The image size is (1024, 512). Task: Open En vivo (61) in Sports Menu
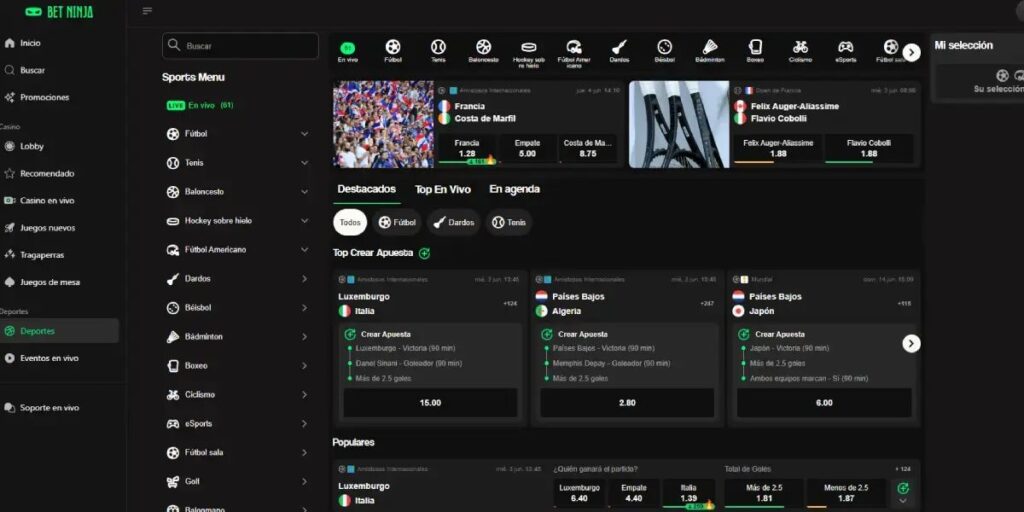pos(200,105)
